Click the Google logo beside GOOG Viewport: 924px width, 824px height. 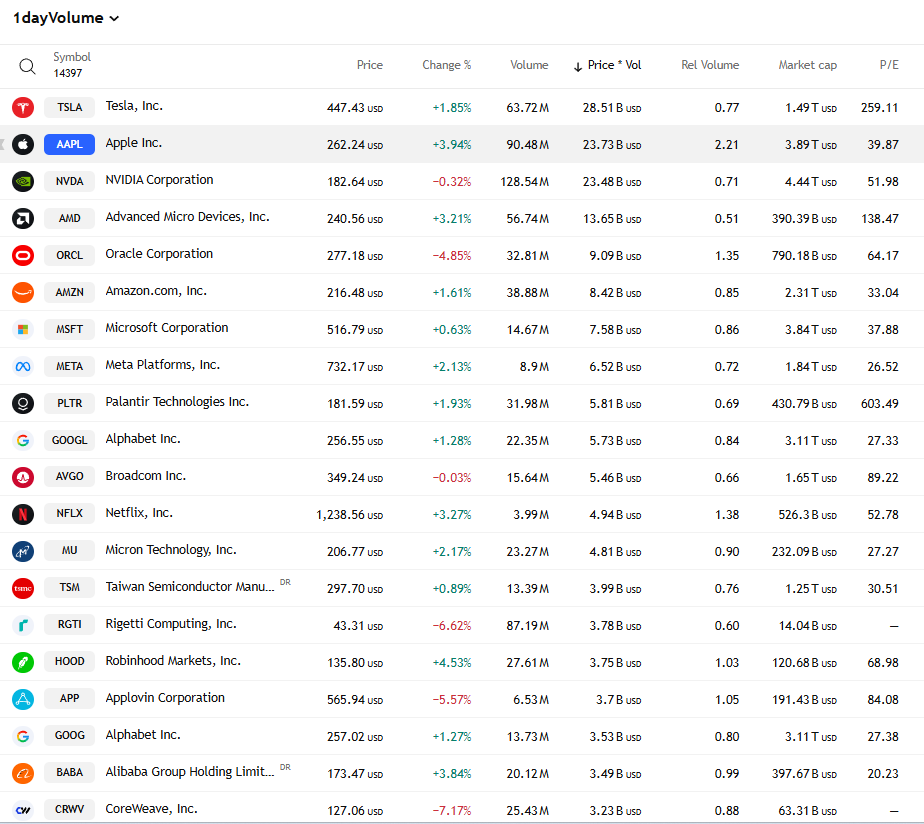(23, 736)
